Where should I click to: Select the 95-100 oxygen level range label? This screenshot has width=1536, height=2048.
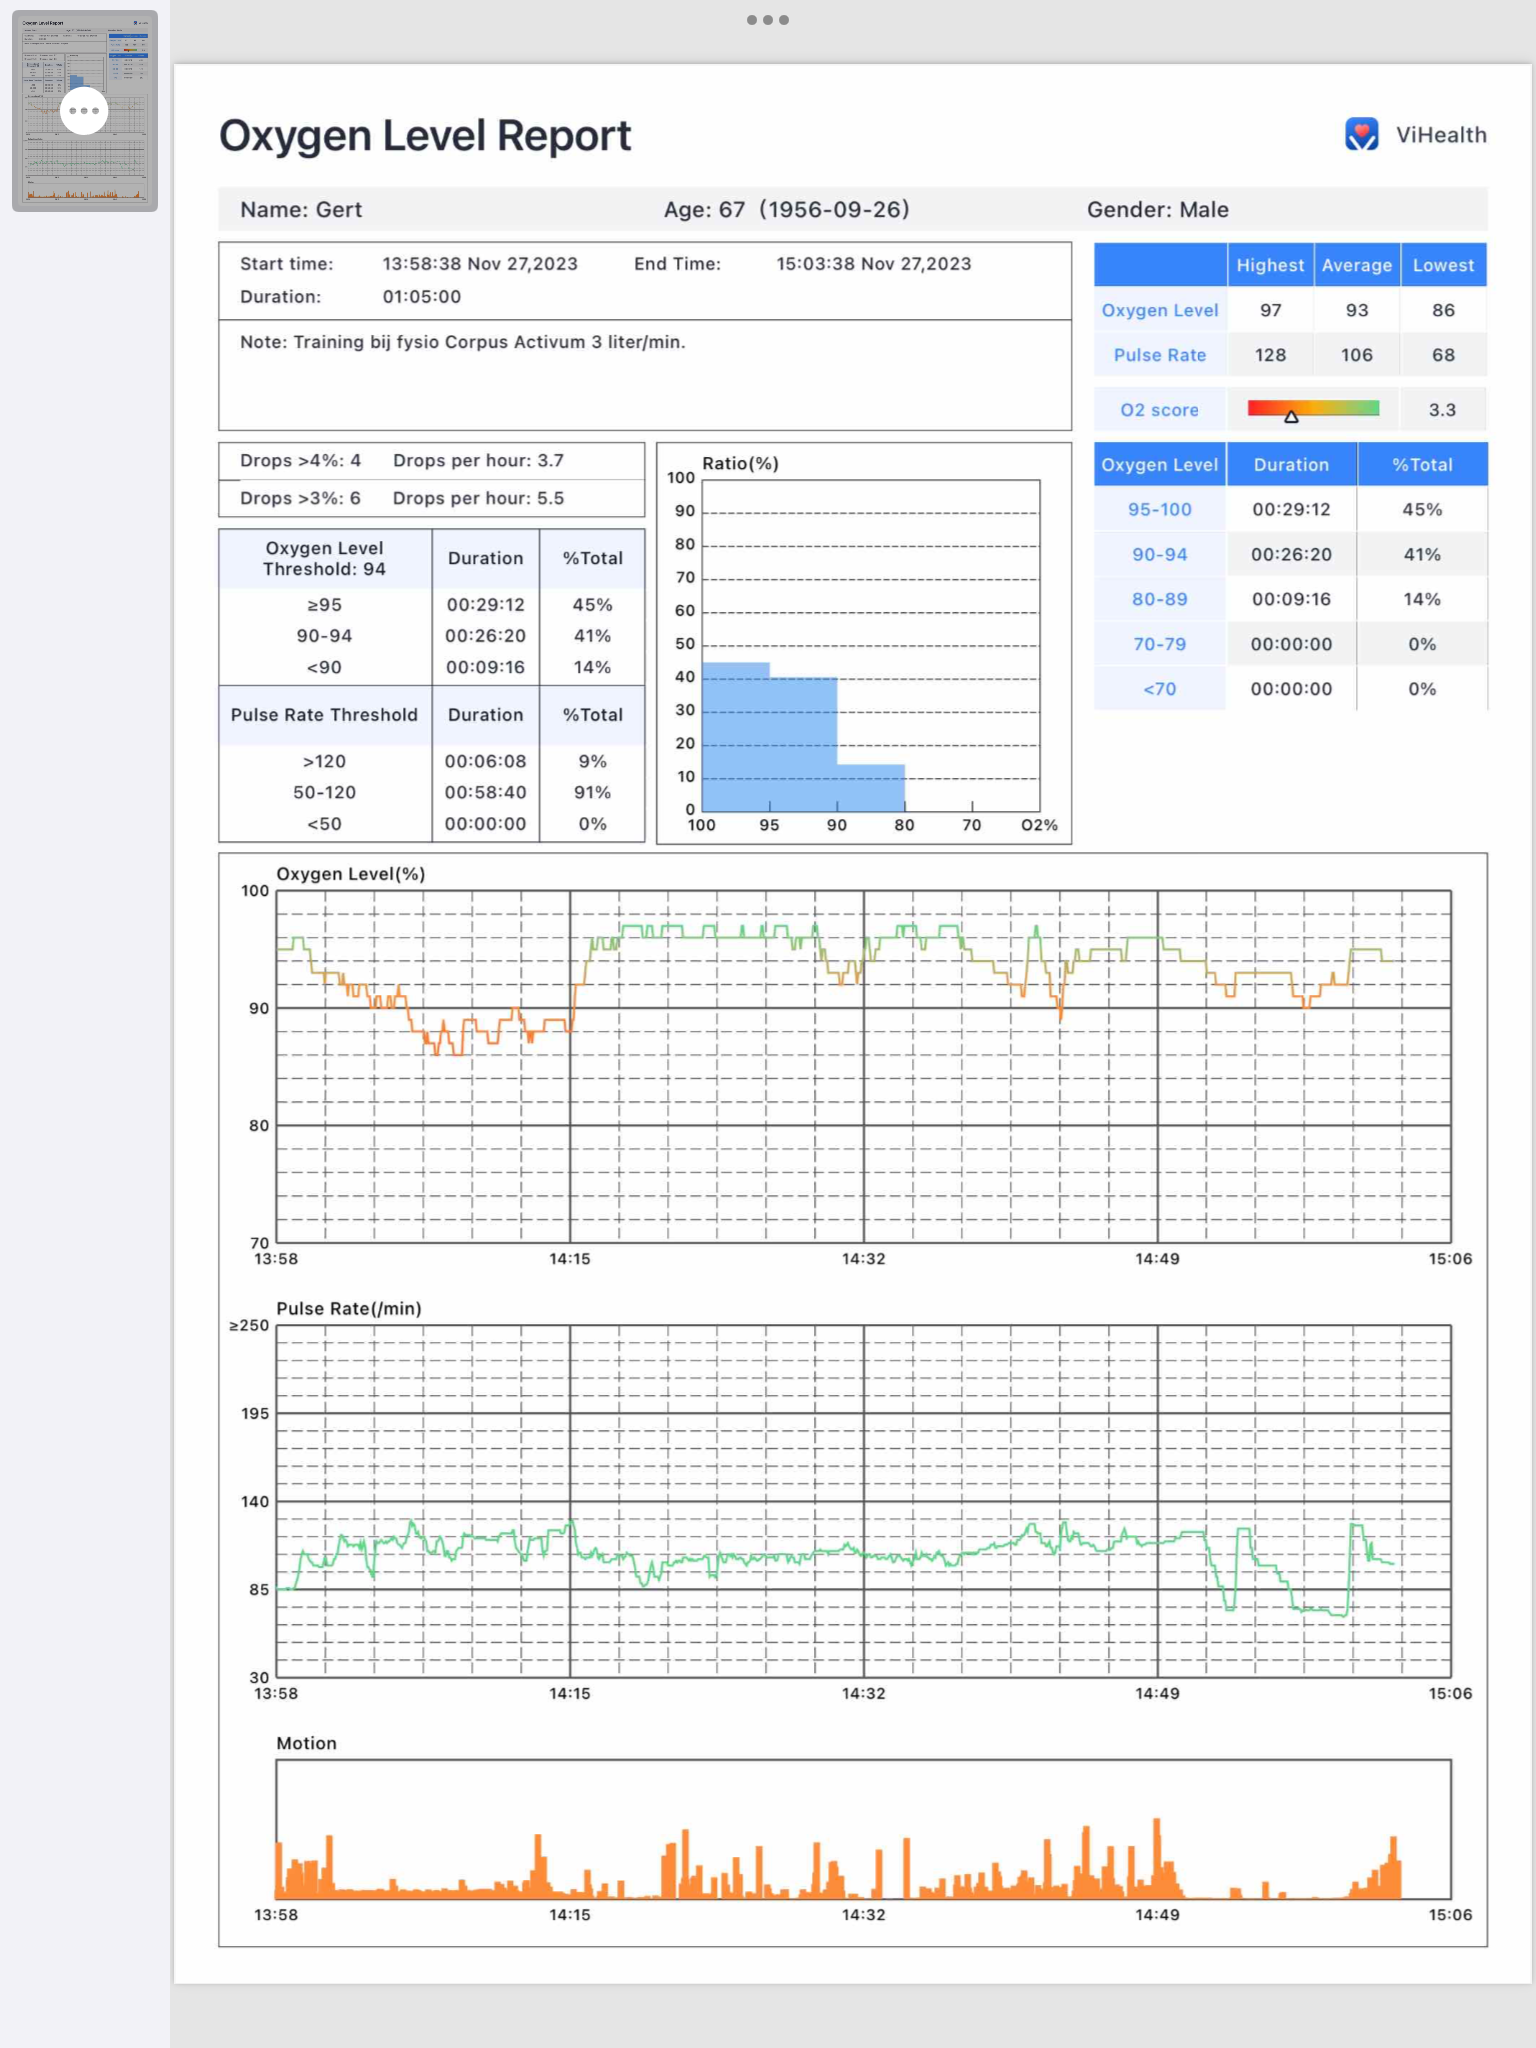[x=1159, y=509]
